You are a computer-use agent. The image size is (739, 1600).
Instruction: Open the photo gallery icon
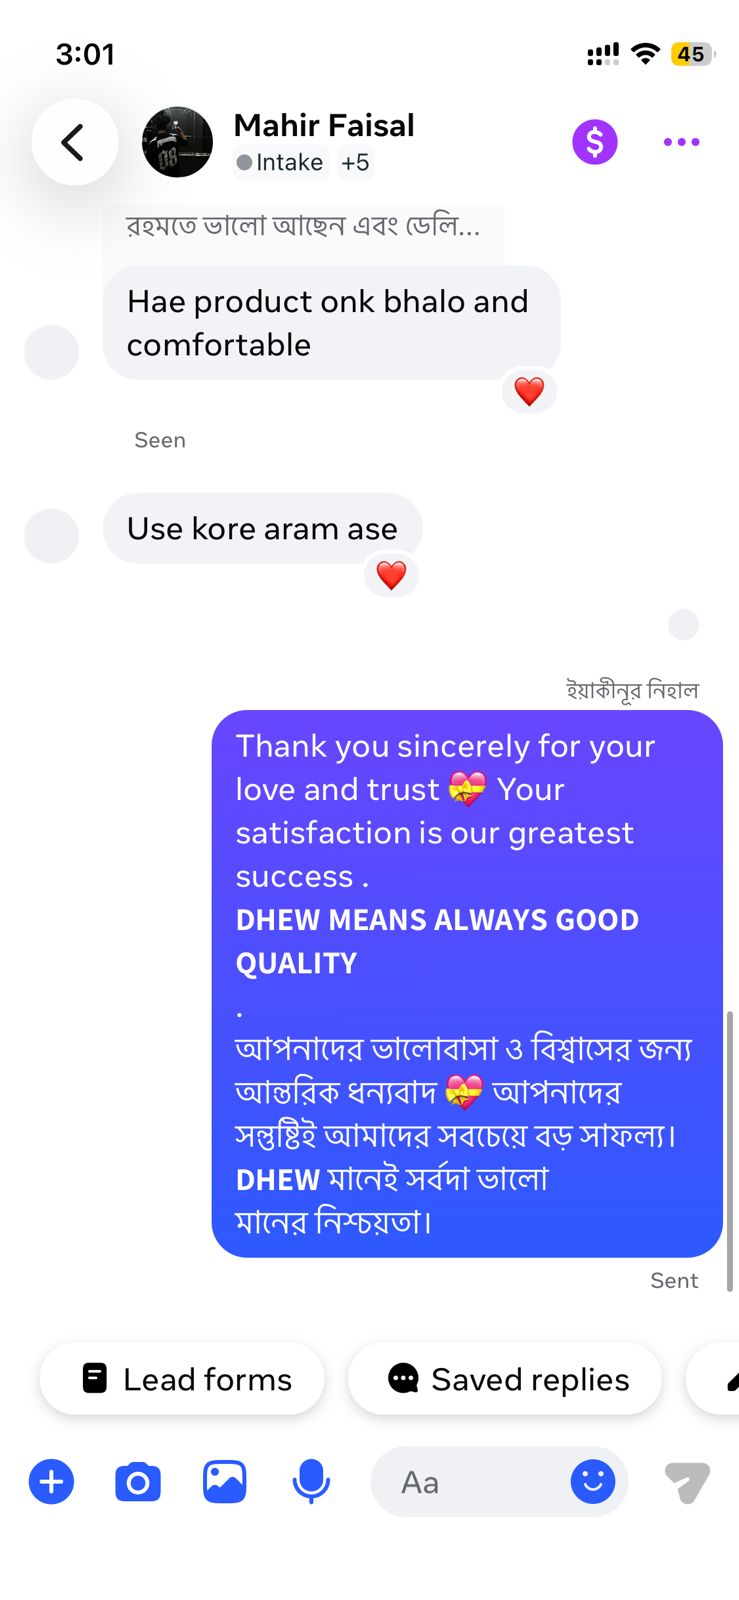225,1481
